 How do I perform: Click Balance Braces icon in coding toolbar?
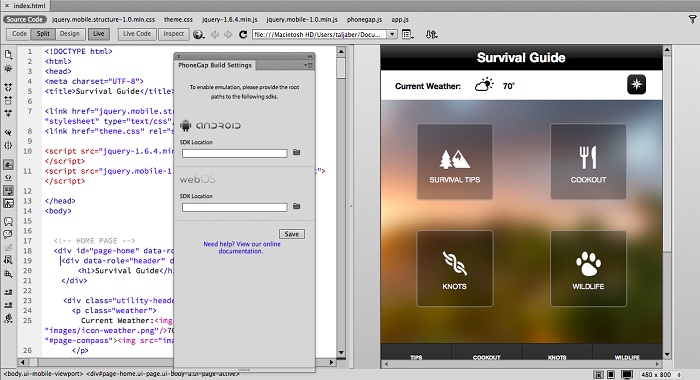click(8, 145)
